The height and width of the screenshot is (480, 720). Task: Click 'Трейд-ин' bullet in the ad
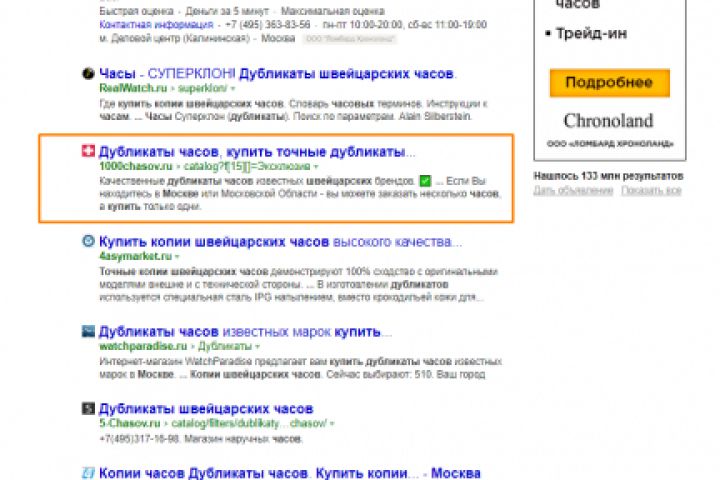(x=591, y=34)
